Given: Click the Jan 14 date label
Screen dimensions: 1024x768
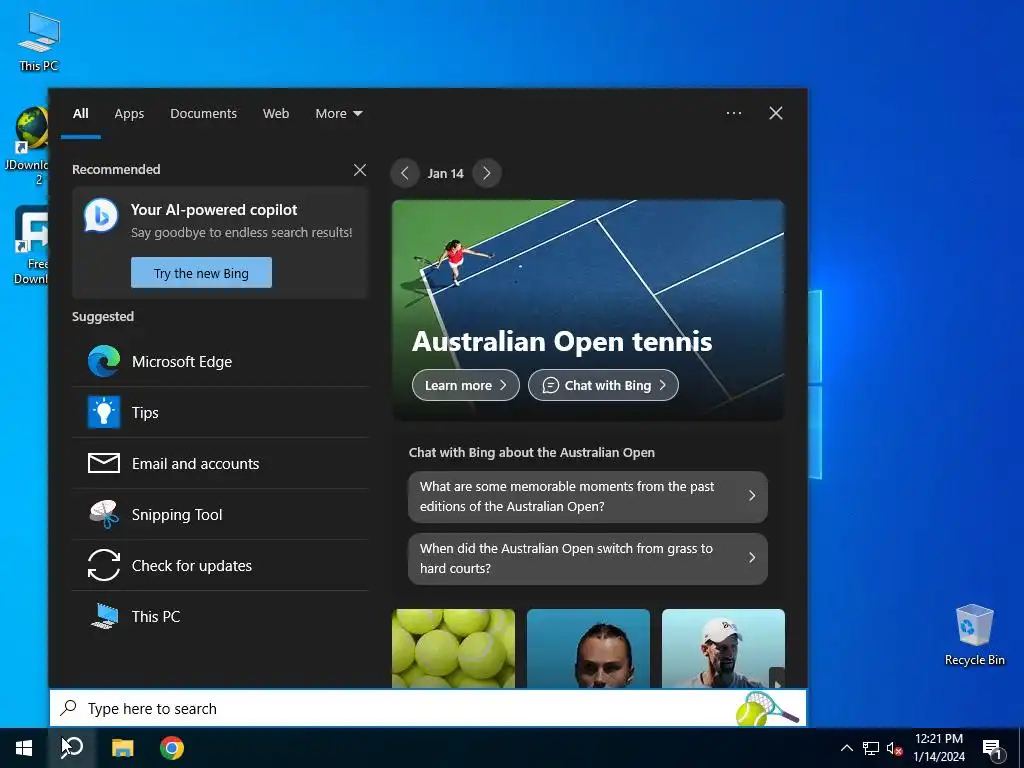Looking at the screenshot, I should coord(445,174).
